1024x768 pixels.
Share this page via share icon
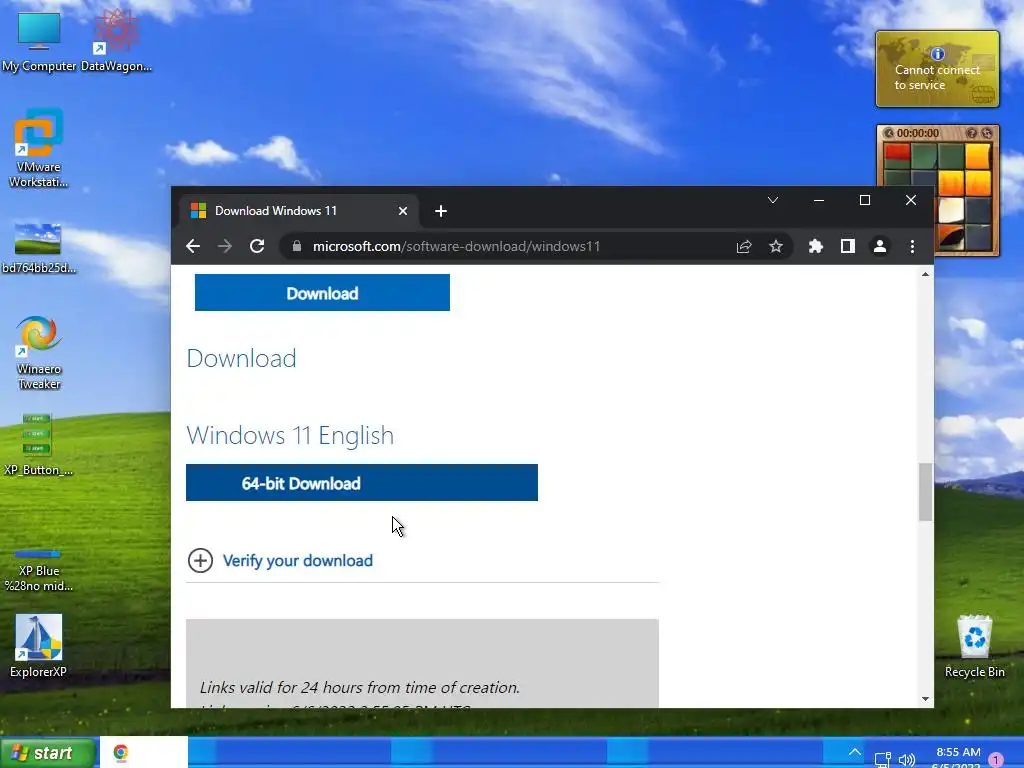pos(744,246)
